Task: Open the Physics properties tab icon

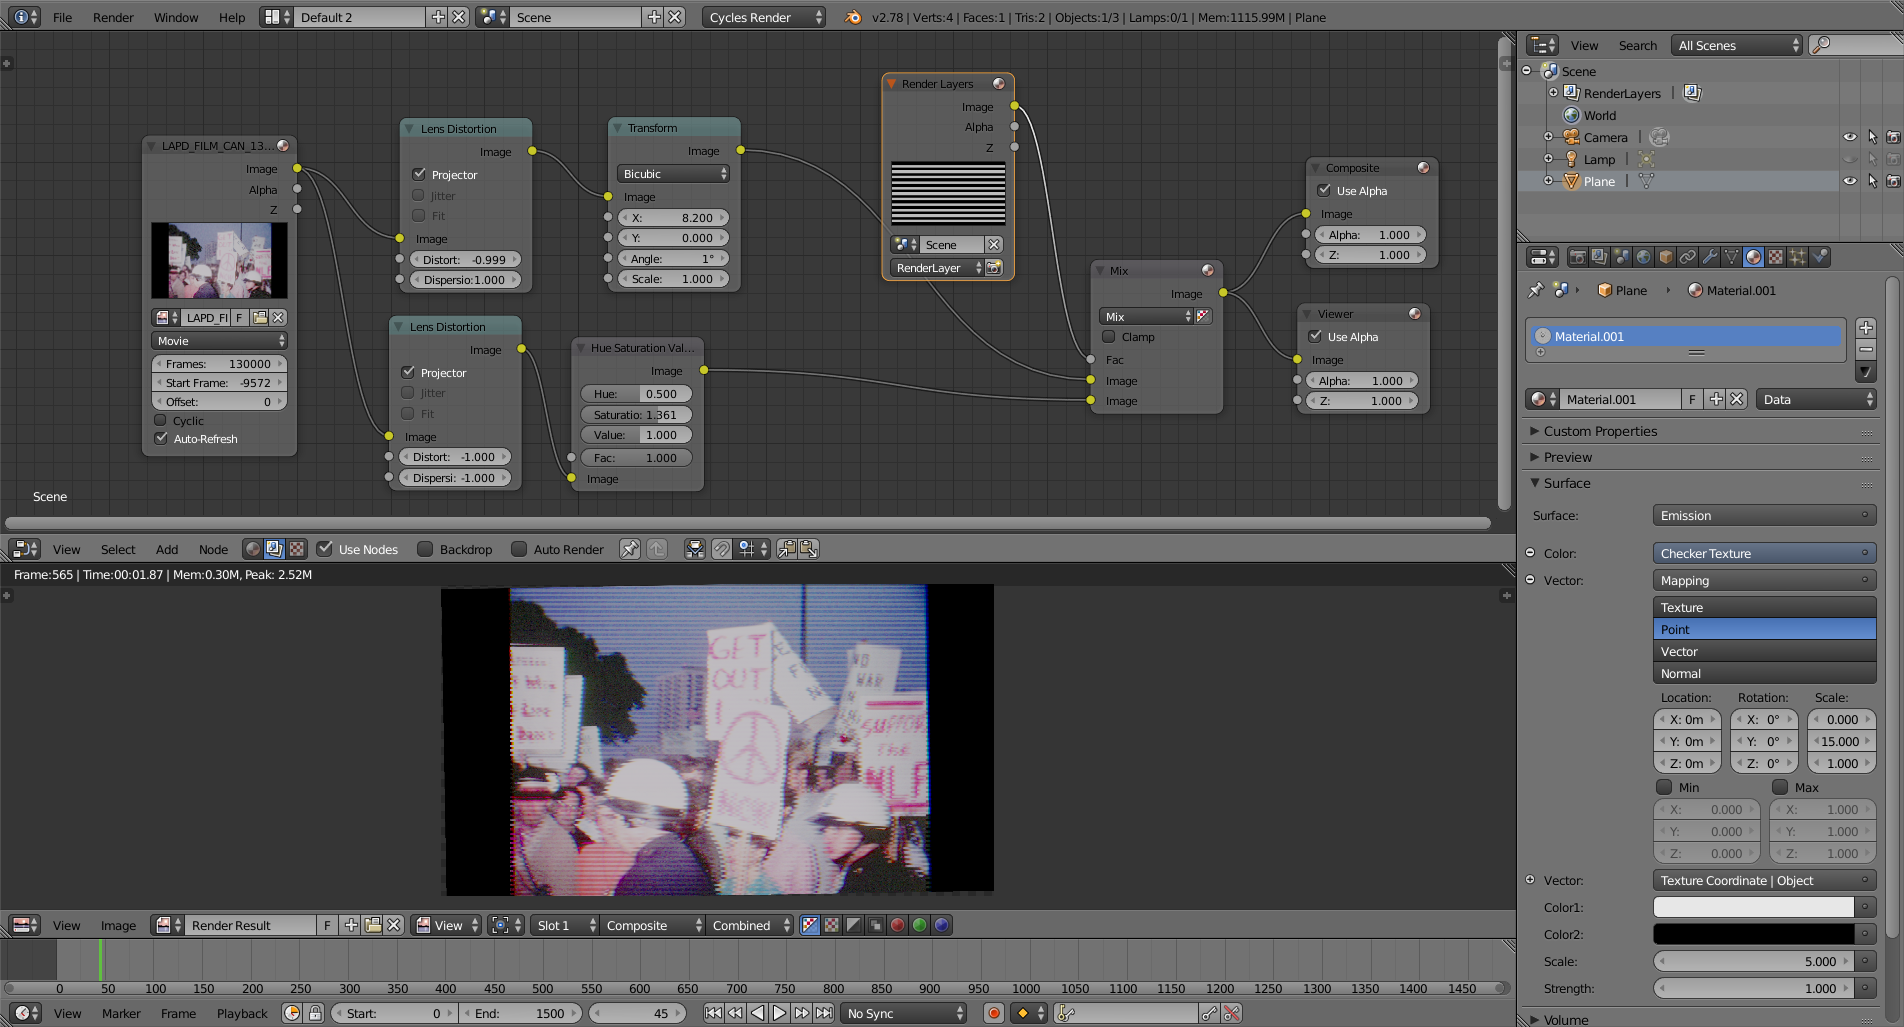Action: pyautogui.click(x=1820, y=257)
